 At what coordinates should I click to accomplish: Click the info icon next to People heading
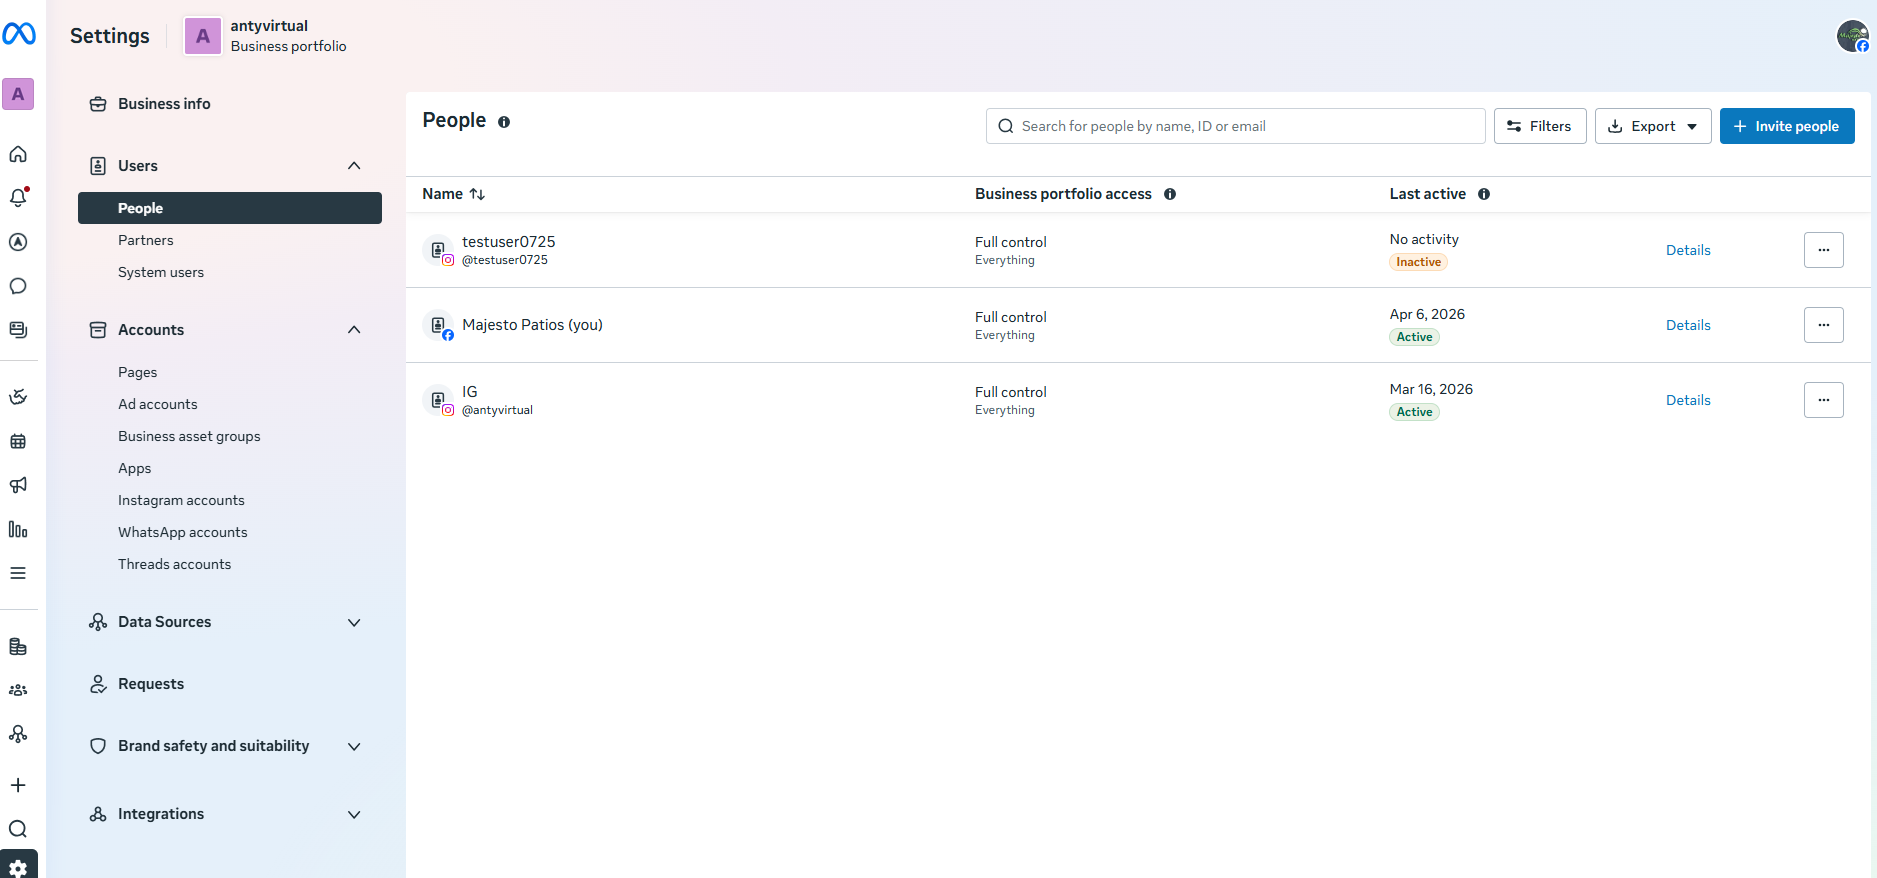504,122
